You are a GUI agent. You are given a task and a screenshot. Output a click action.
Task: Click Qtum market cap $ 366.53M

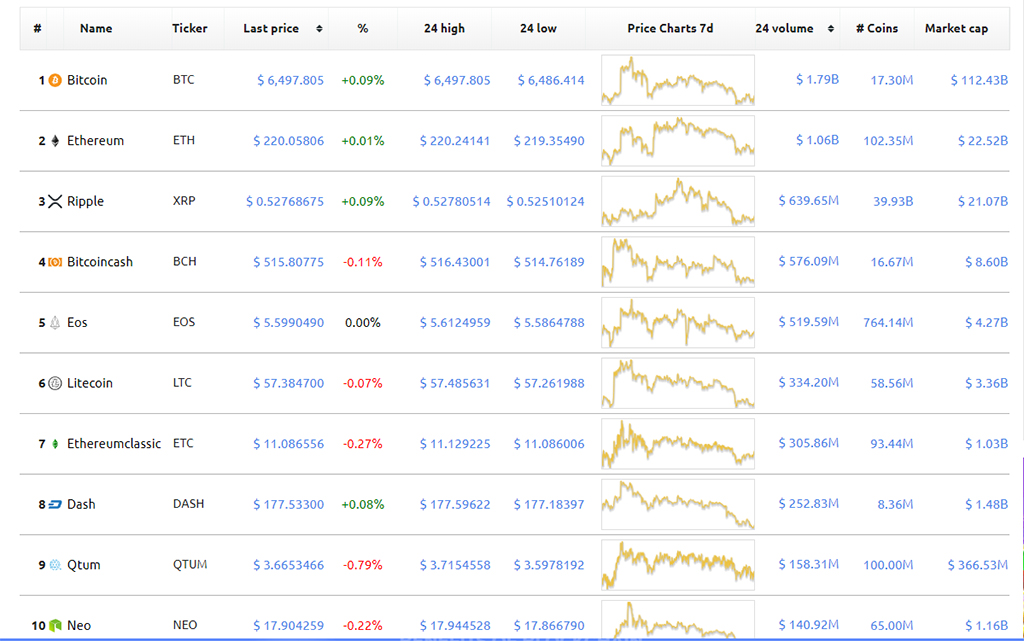pos(978,565)
